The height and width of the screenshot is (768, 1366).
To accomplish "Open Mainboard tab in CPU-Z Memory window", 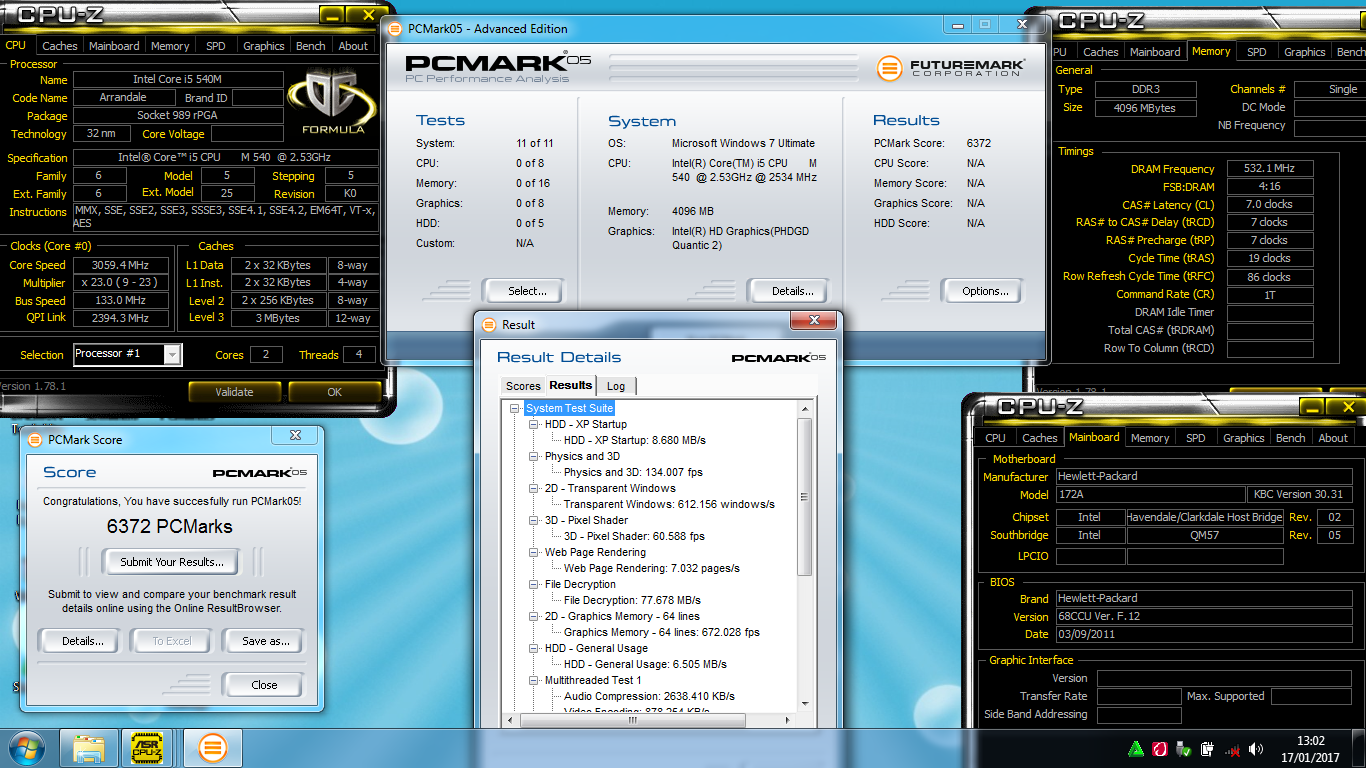I will point(1155,52).
